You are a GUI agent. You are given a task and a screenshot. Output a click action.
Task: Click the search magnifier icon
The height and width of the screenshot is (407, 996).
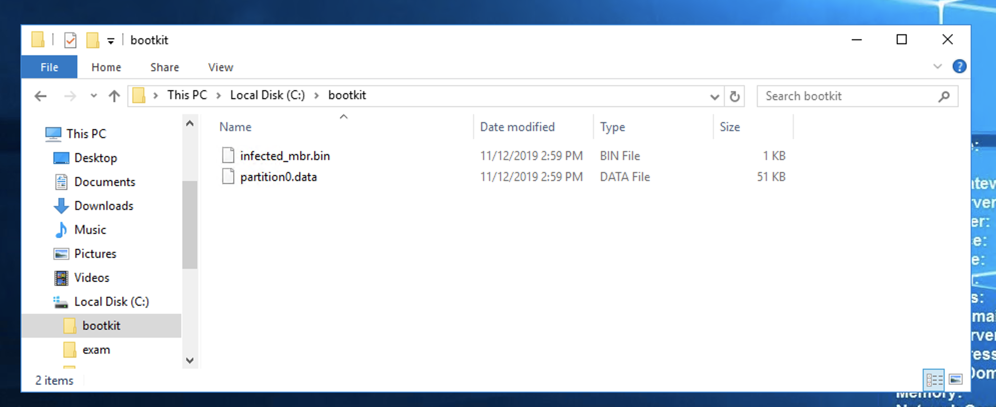(x=944, y=97)
